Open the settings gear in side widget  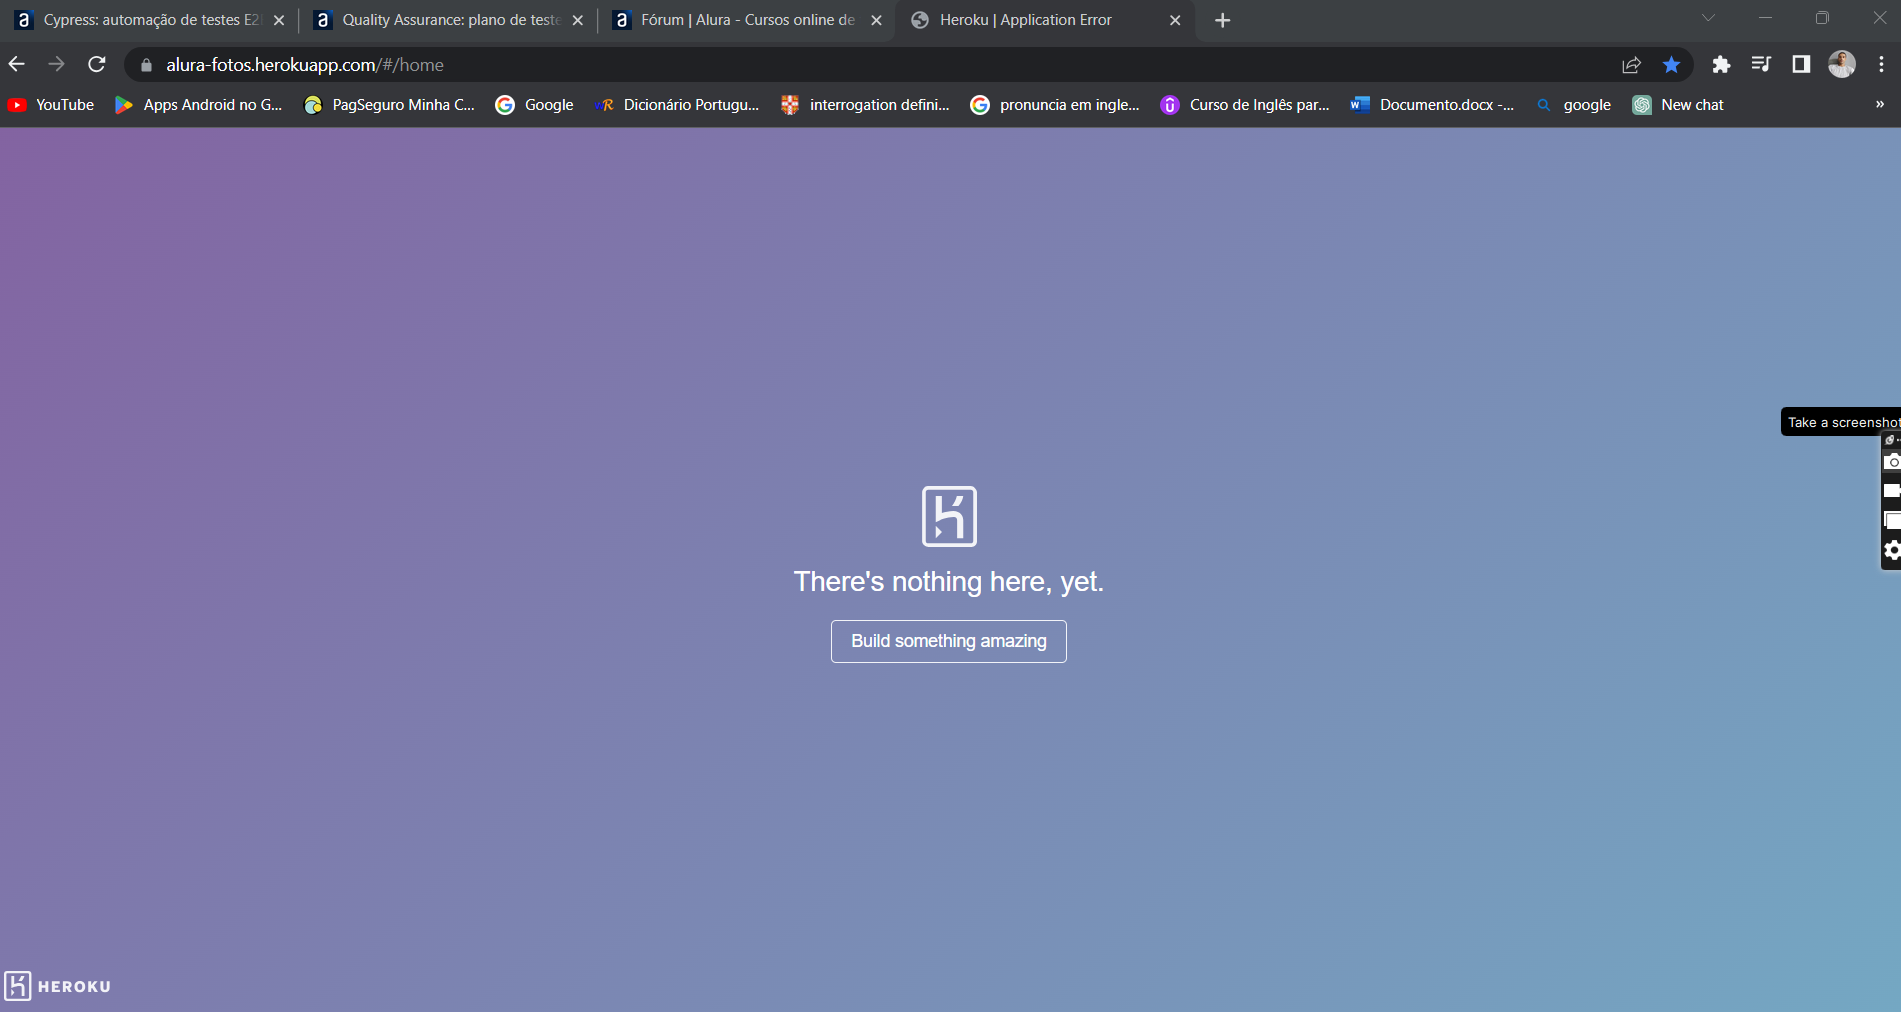[1892, 550]
